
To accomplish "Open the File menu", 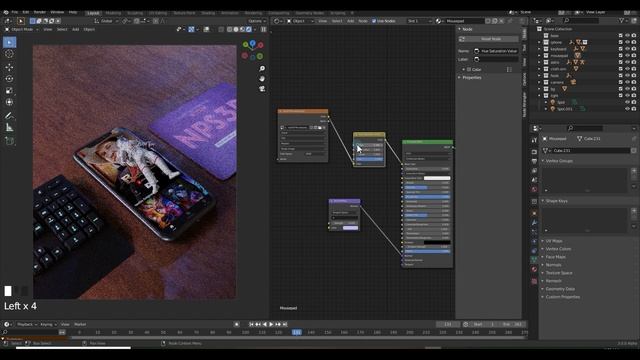I will pos(15,12).
